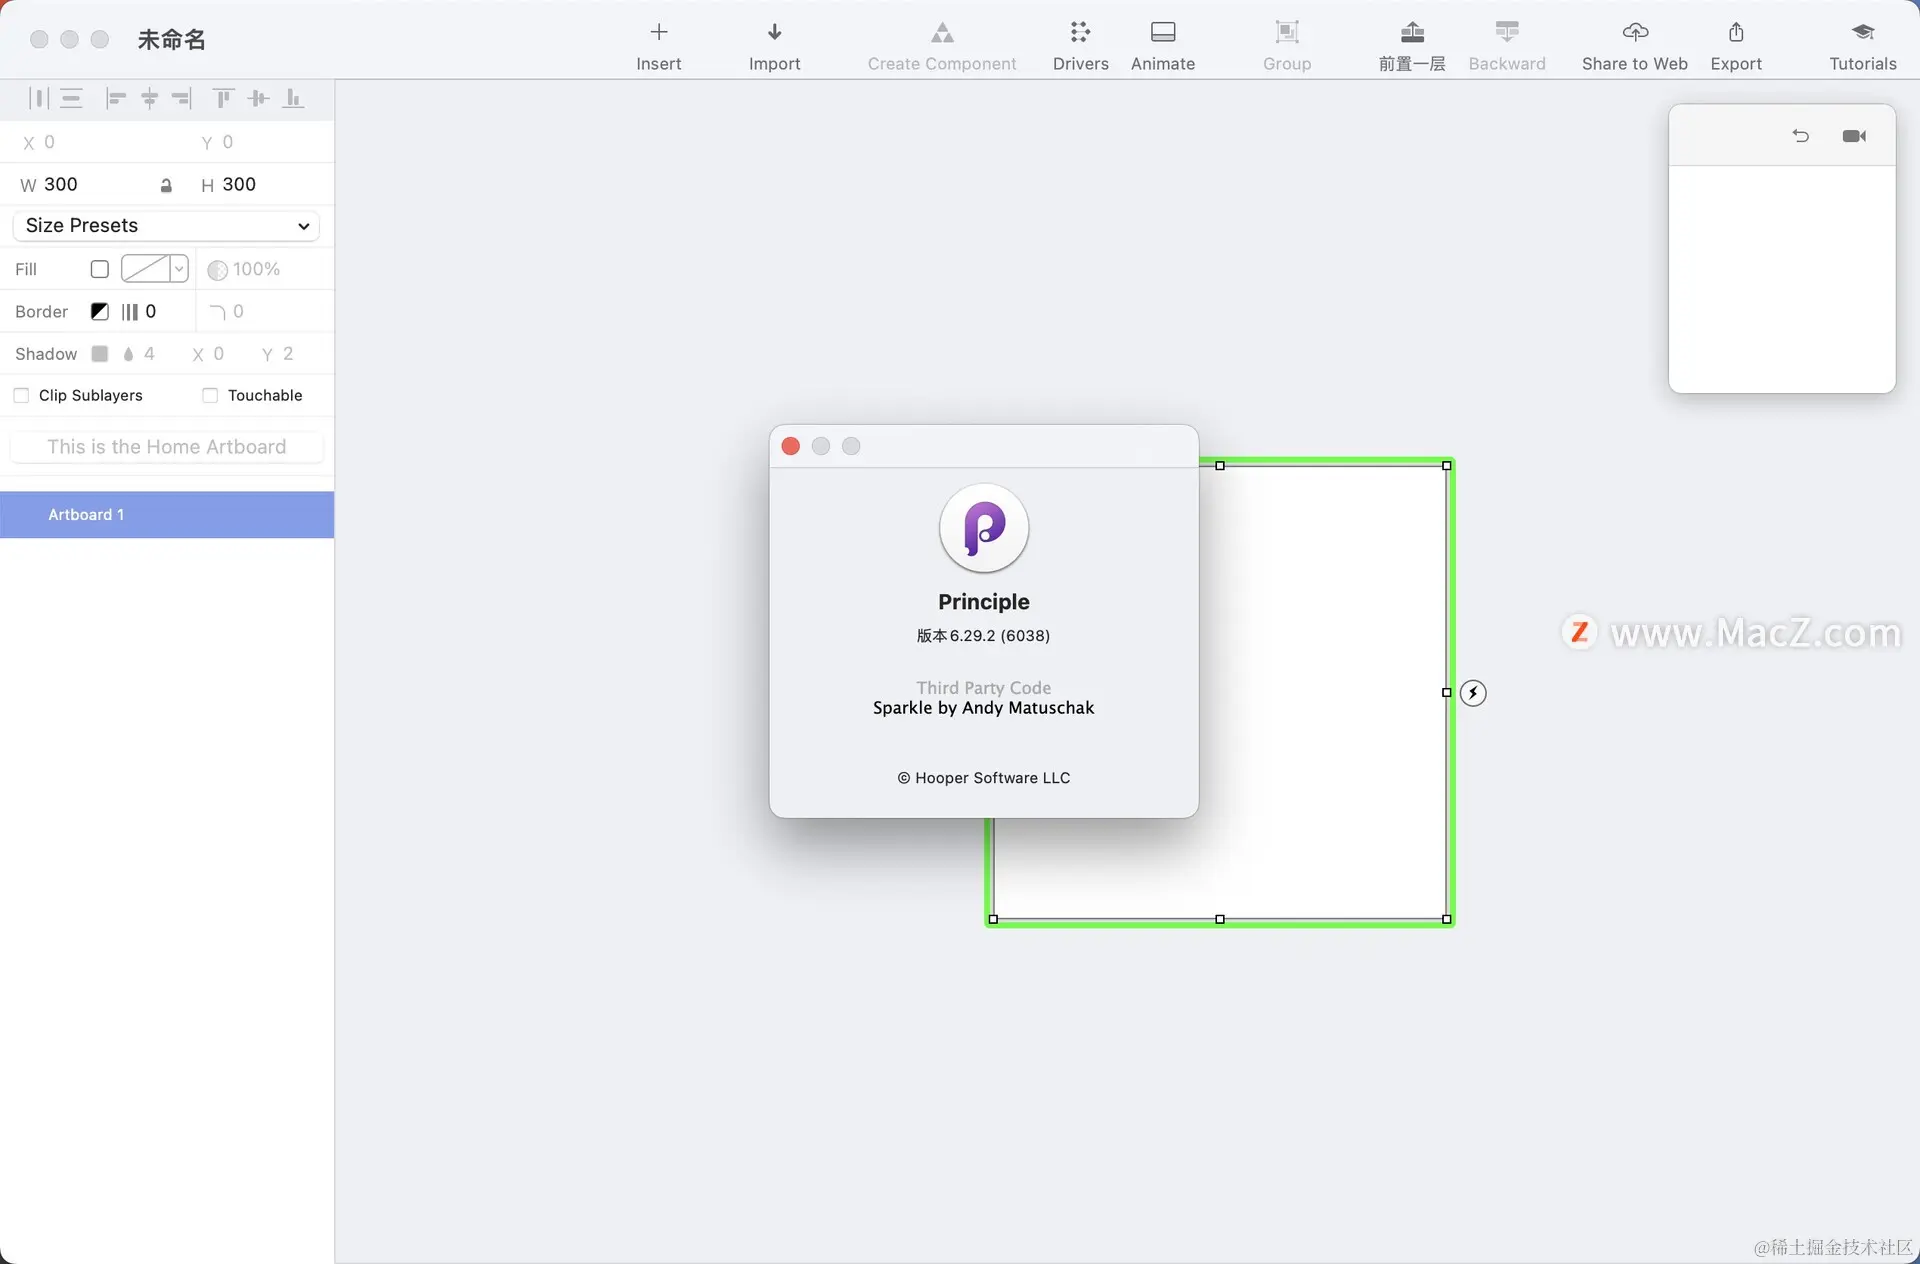Click the Share to Web cloud icon
Viewport: 1920px width, 1264px height.
(1634, 33)
